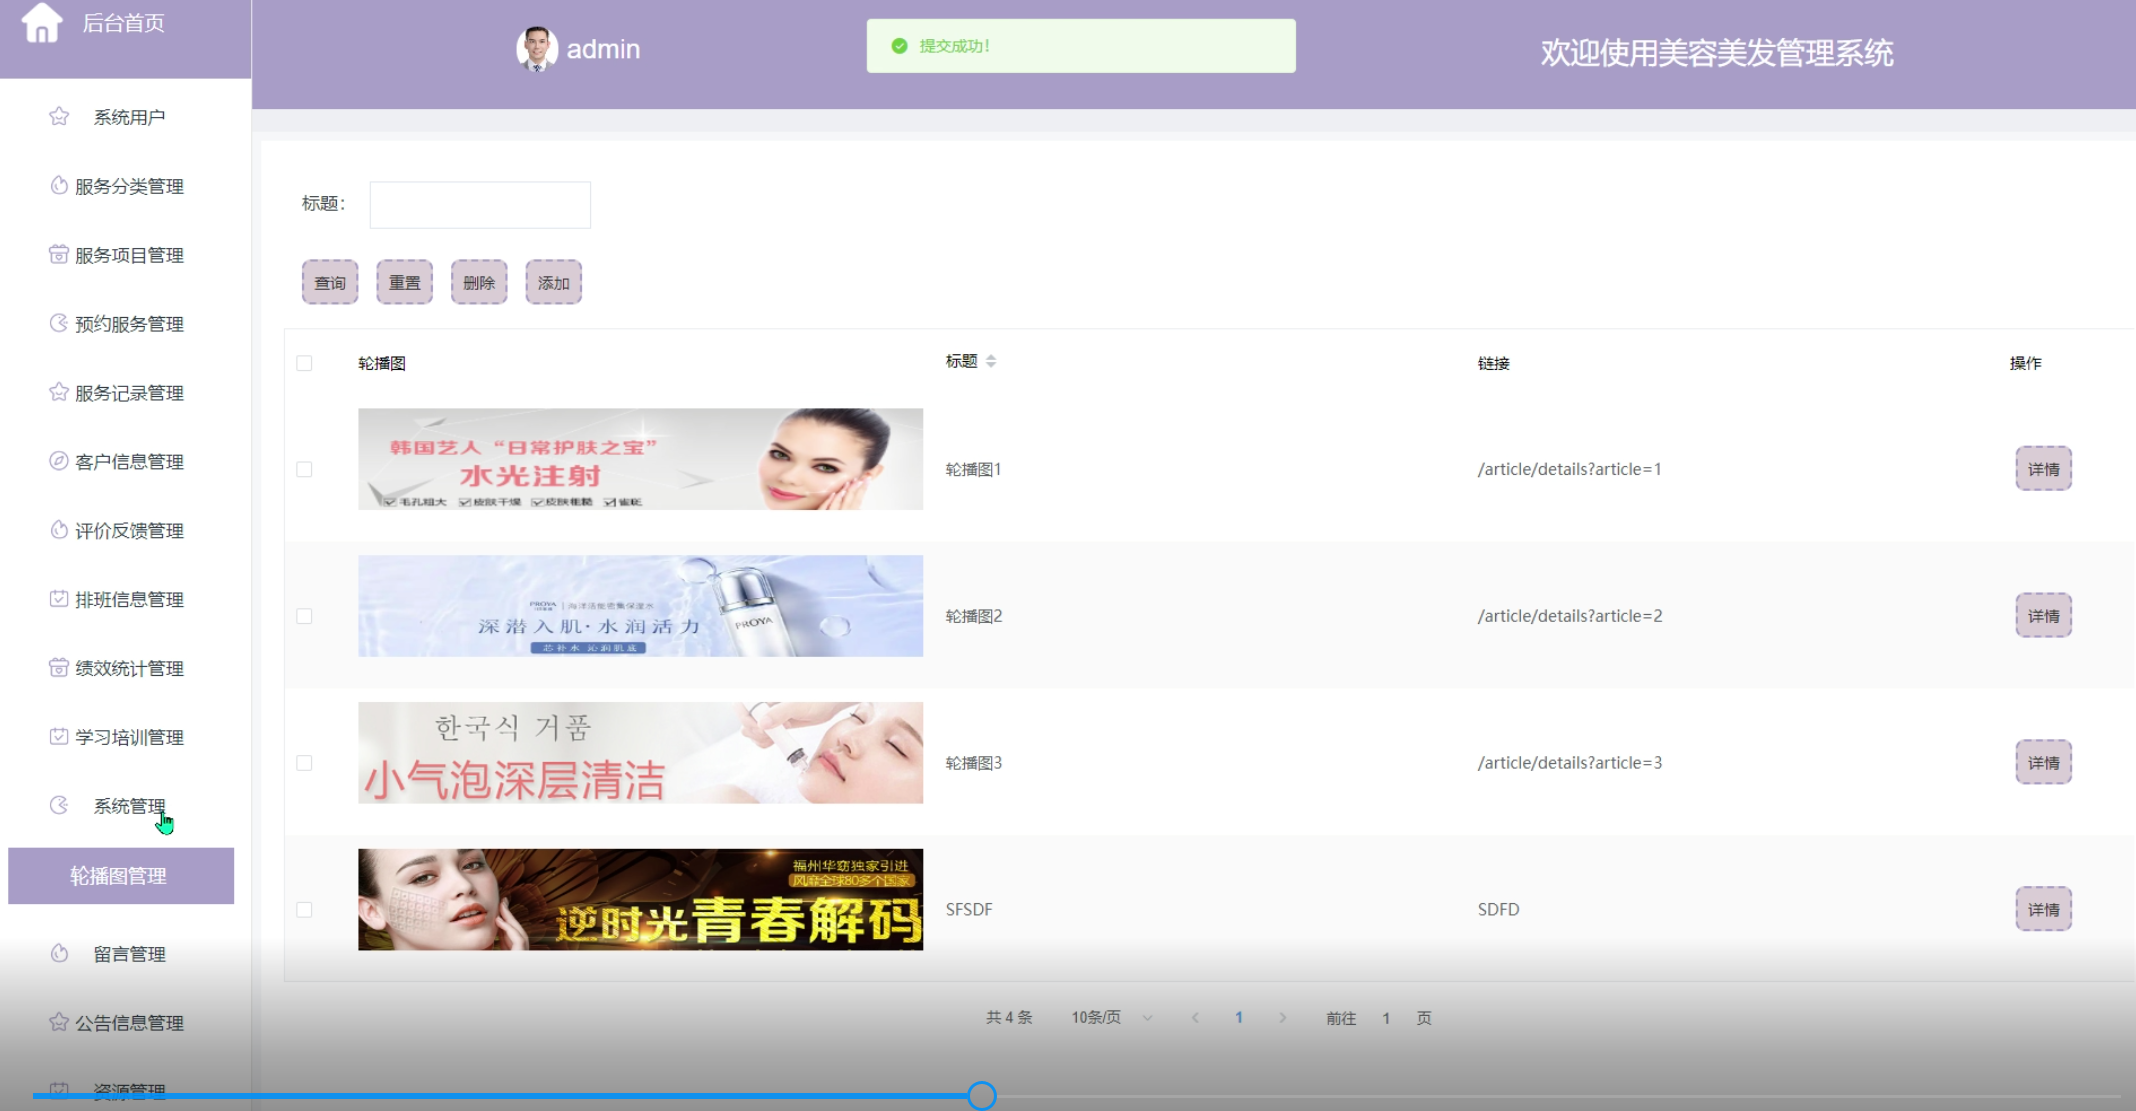2136x1111 pixels.
Task: Sort table by 标题 column arrows
Action: tap(991, 361)
